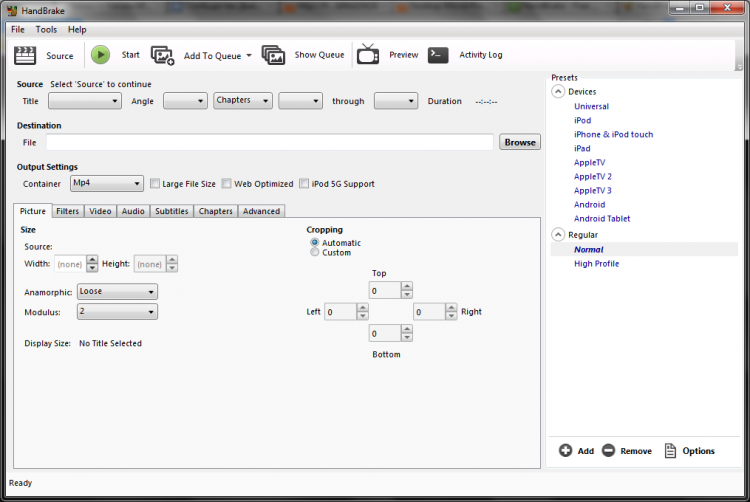The height and width of the screenshot is (502, 750).
Task: Open the Container Mp4 dropdown
Action: (x=107, y=184)
